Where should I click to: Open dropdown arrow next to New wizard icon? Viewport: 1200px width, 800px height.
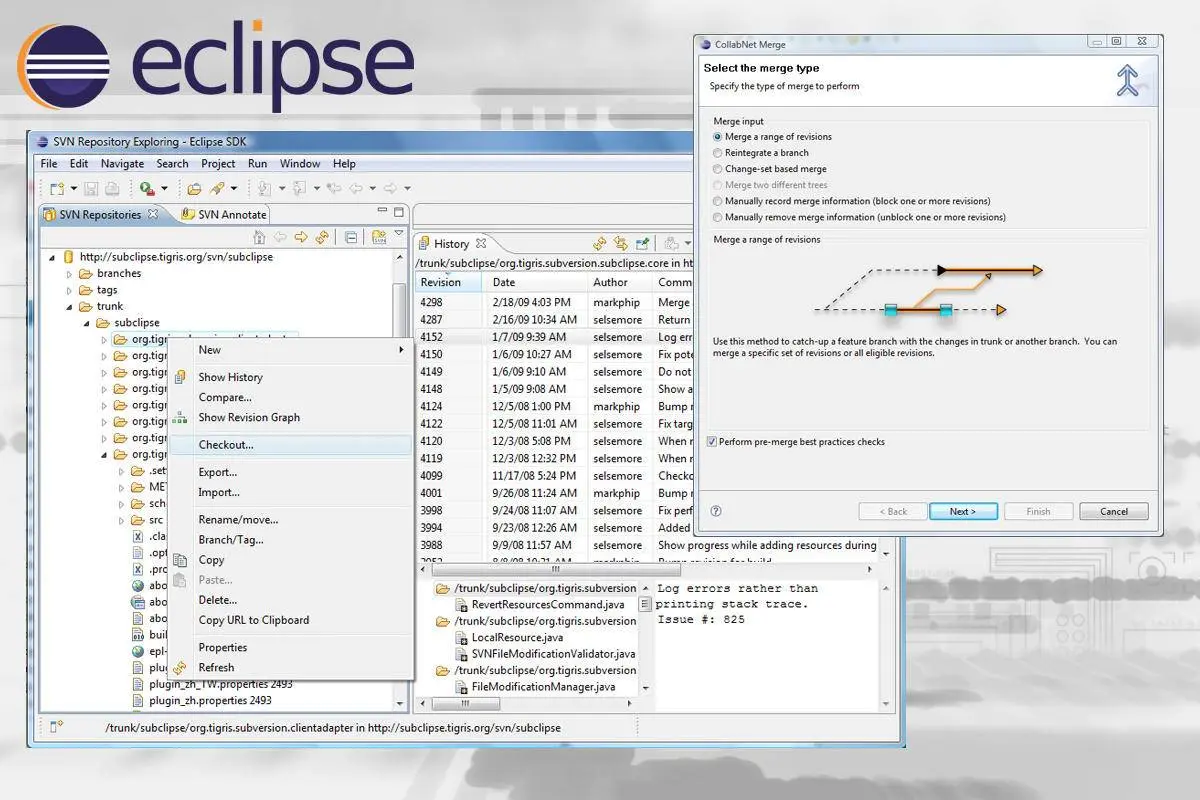[x=74, y=188]
